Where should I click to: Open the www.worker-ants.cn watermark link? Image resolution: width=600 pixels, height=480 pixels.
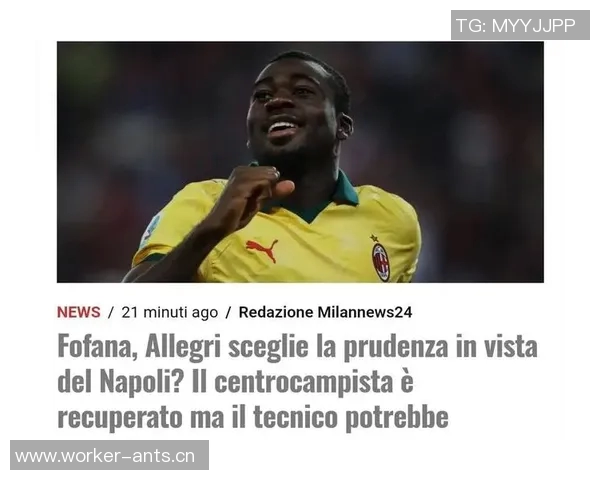click(x=109, y=455)
